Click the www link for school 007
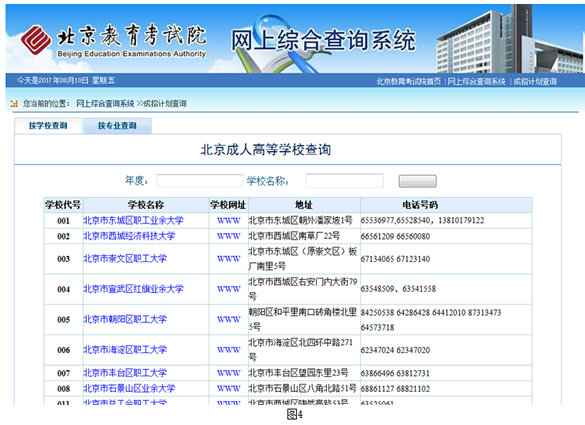 [229, 373]
